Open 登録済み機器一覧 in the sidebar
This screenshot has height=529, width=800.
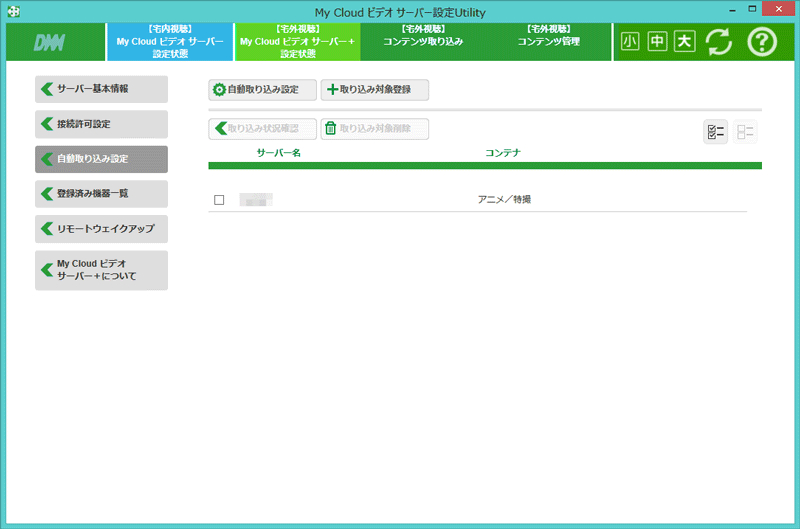click(101, 194)
